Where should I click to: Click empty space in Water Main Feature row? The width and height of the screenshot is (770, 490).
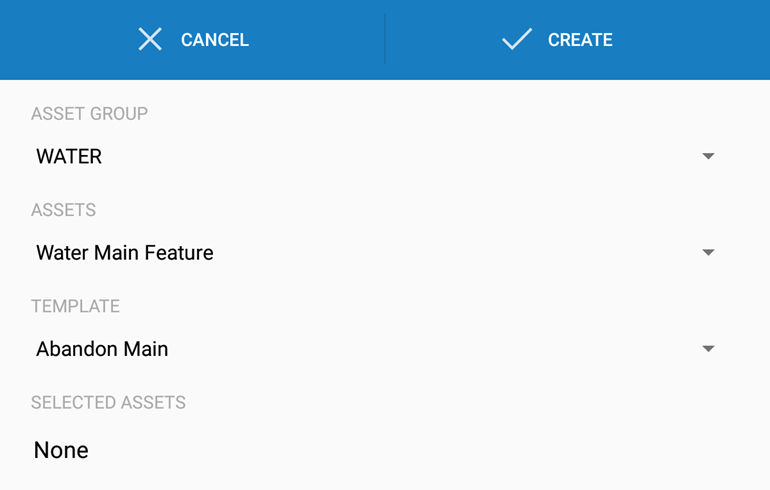(450, 253)
